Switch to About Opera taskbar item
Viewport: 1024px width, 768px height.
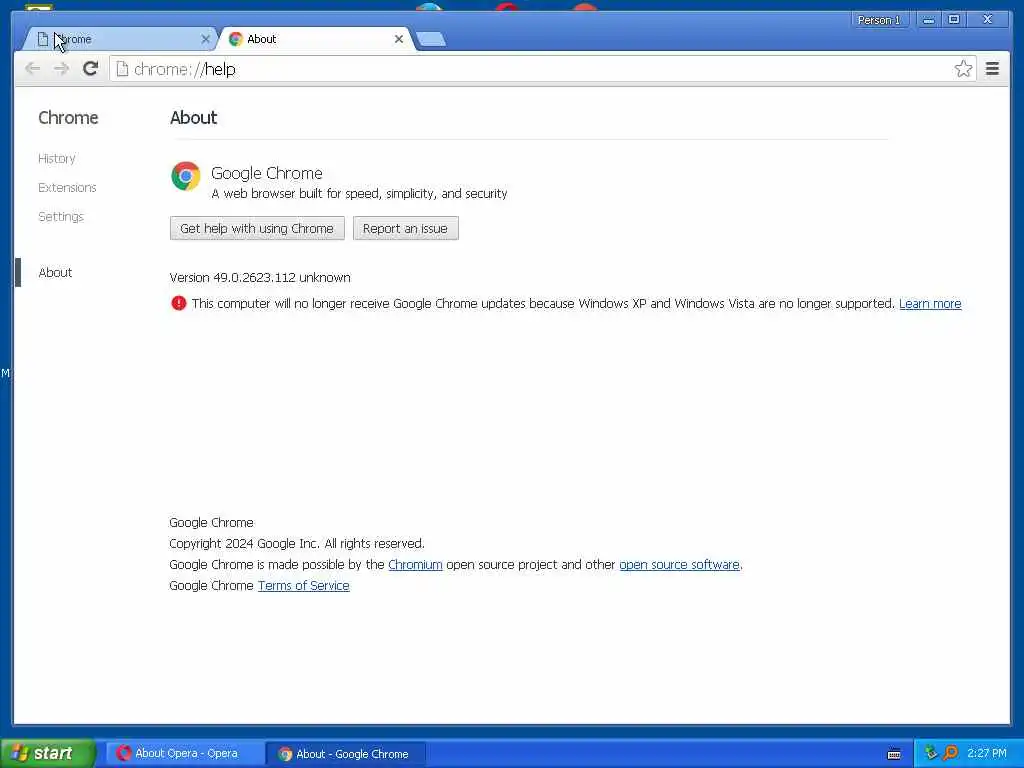point(185,754)
